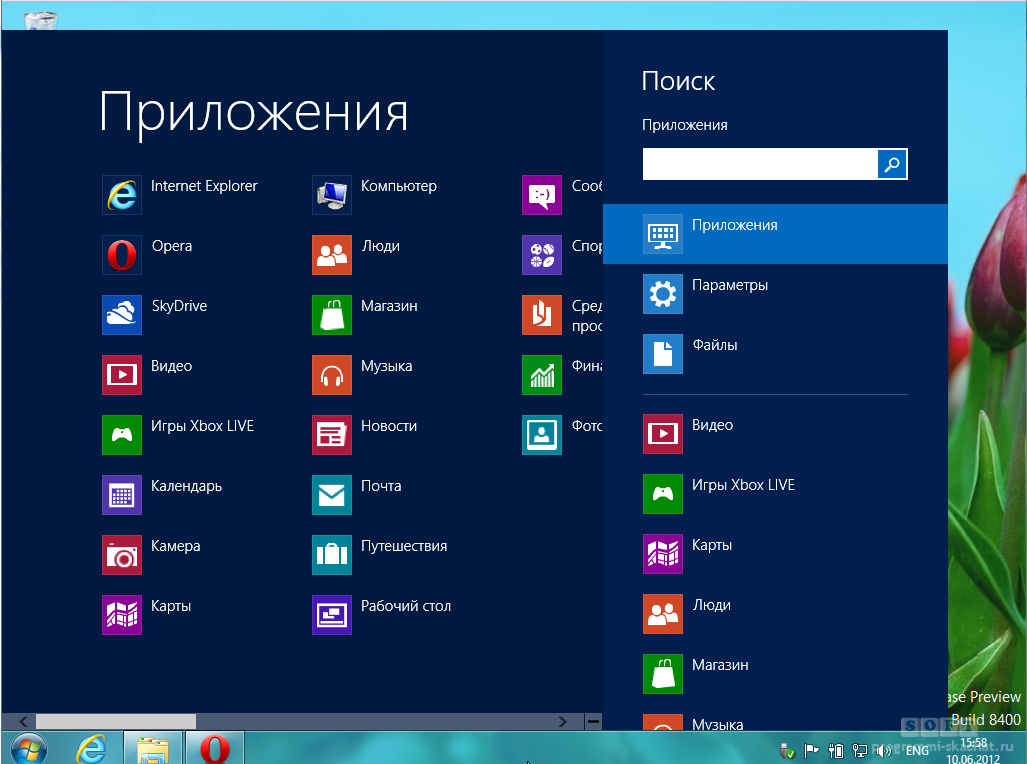Launch Игры Xbox LIVE in the apps list
The height and width of the screenshot is (764, 1027).
coord(122,434)
